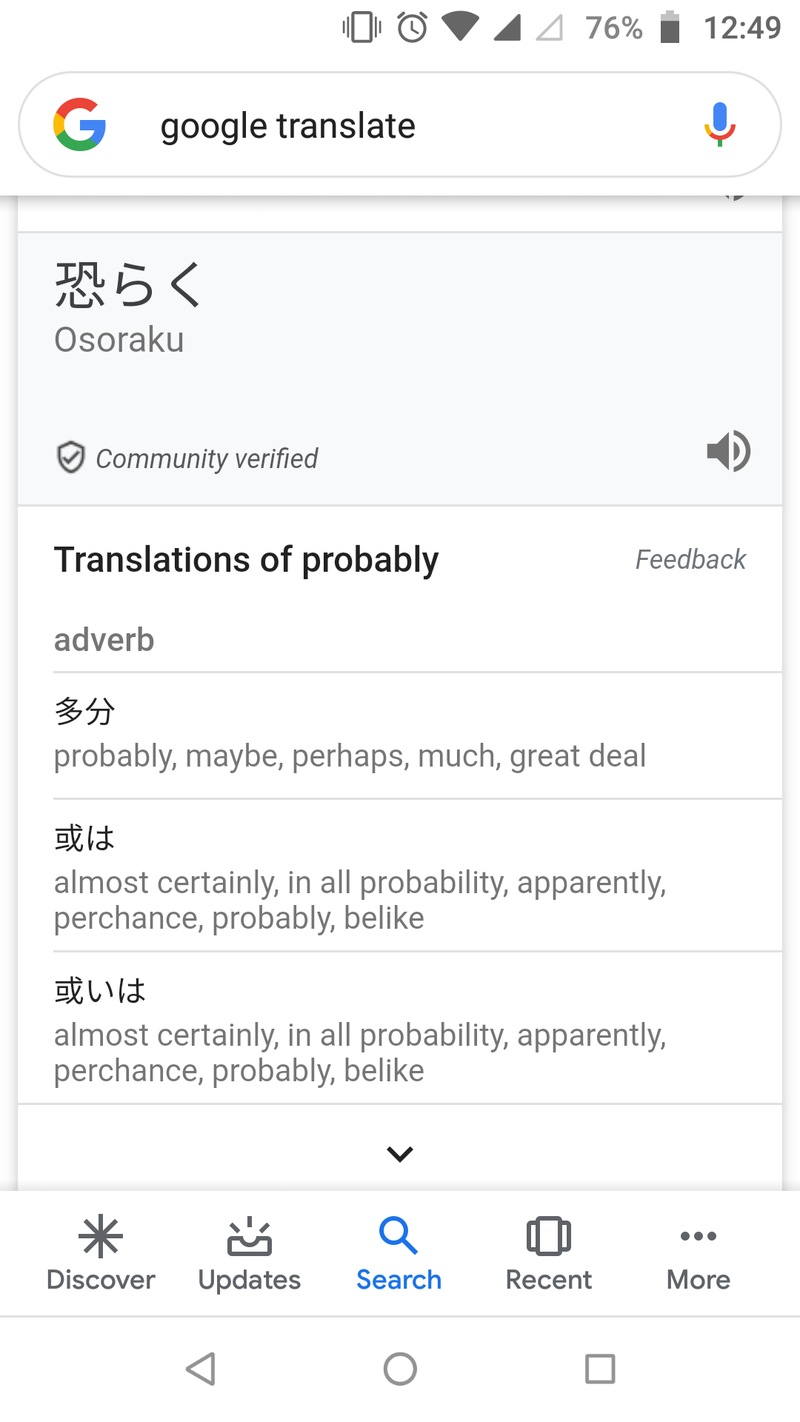Send Feedback on translations
The width and height of the screenshot is (800, 1422).
tap(690, 559)
